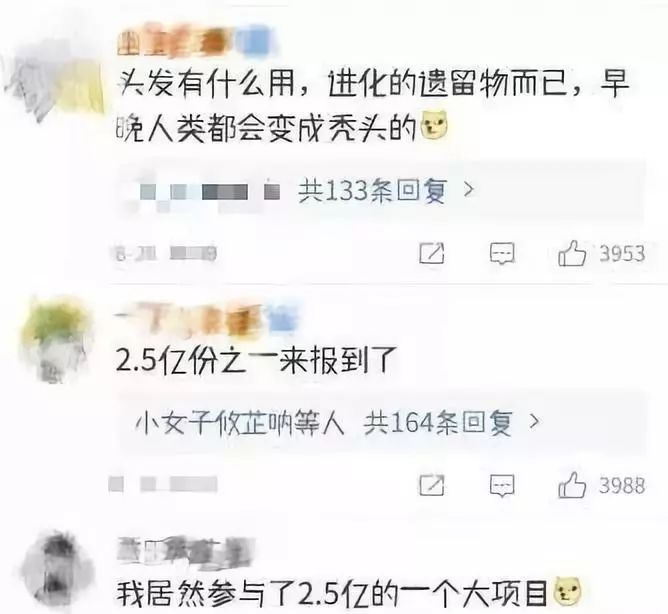The width and height of the screenshot is (668, 614).
Task: Share the 2.5亿份之一来报到了 comment
Action: click(432, 485)
